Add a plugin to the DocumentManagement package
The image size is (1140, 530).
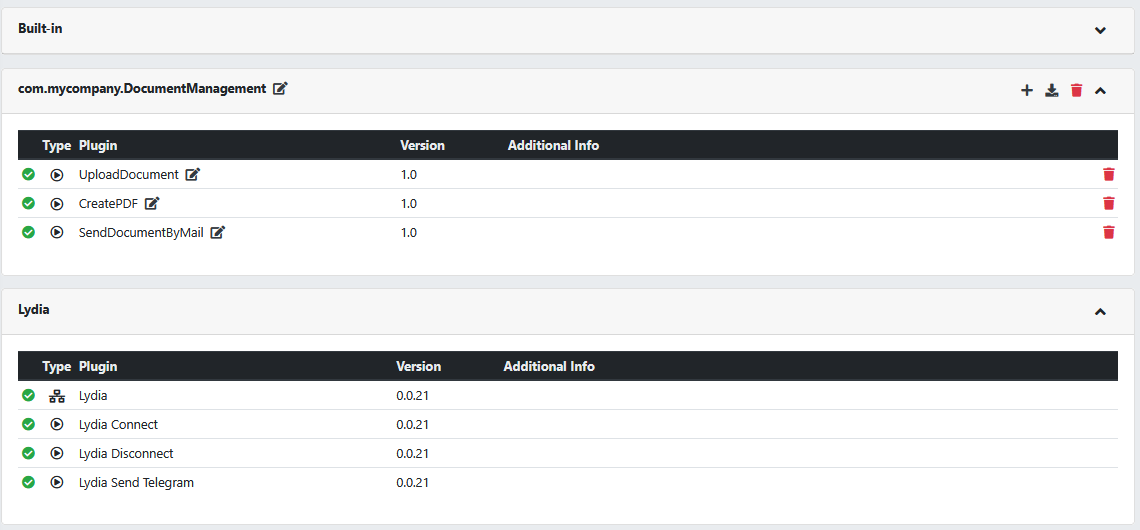1027,90
